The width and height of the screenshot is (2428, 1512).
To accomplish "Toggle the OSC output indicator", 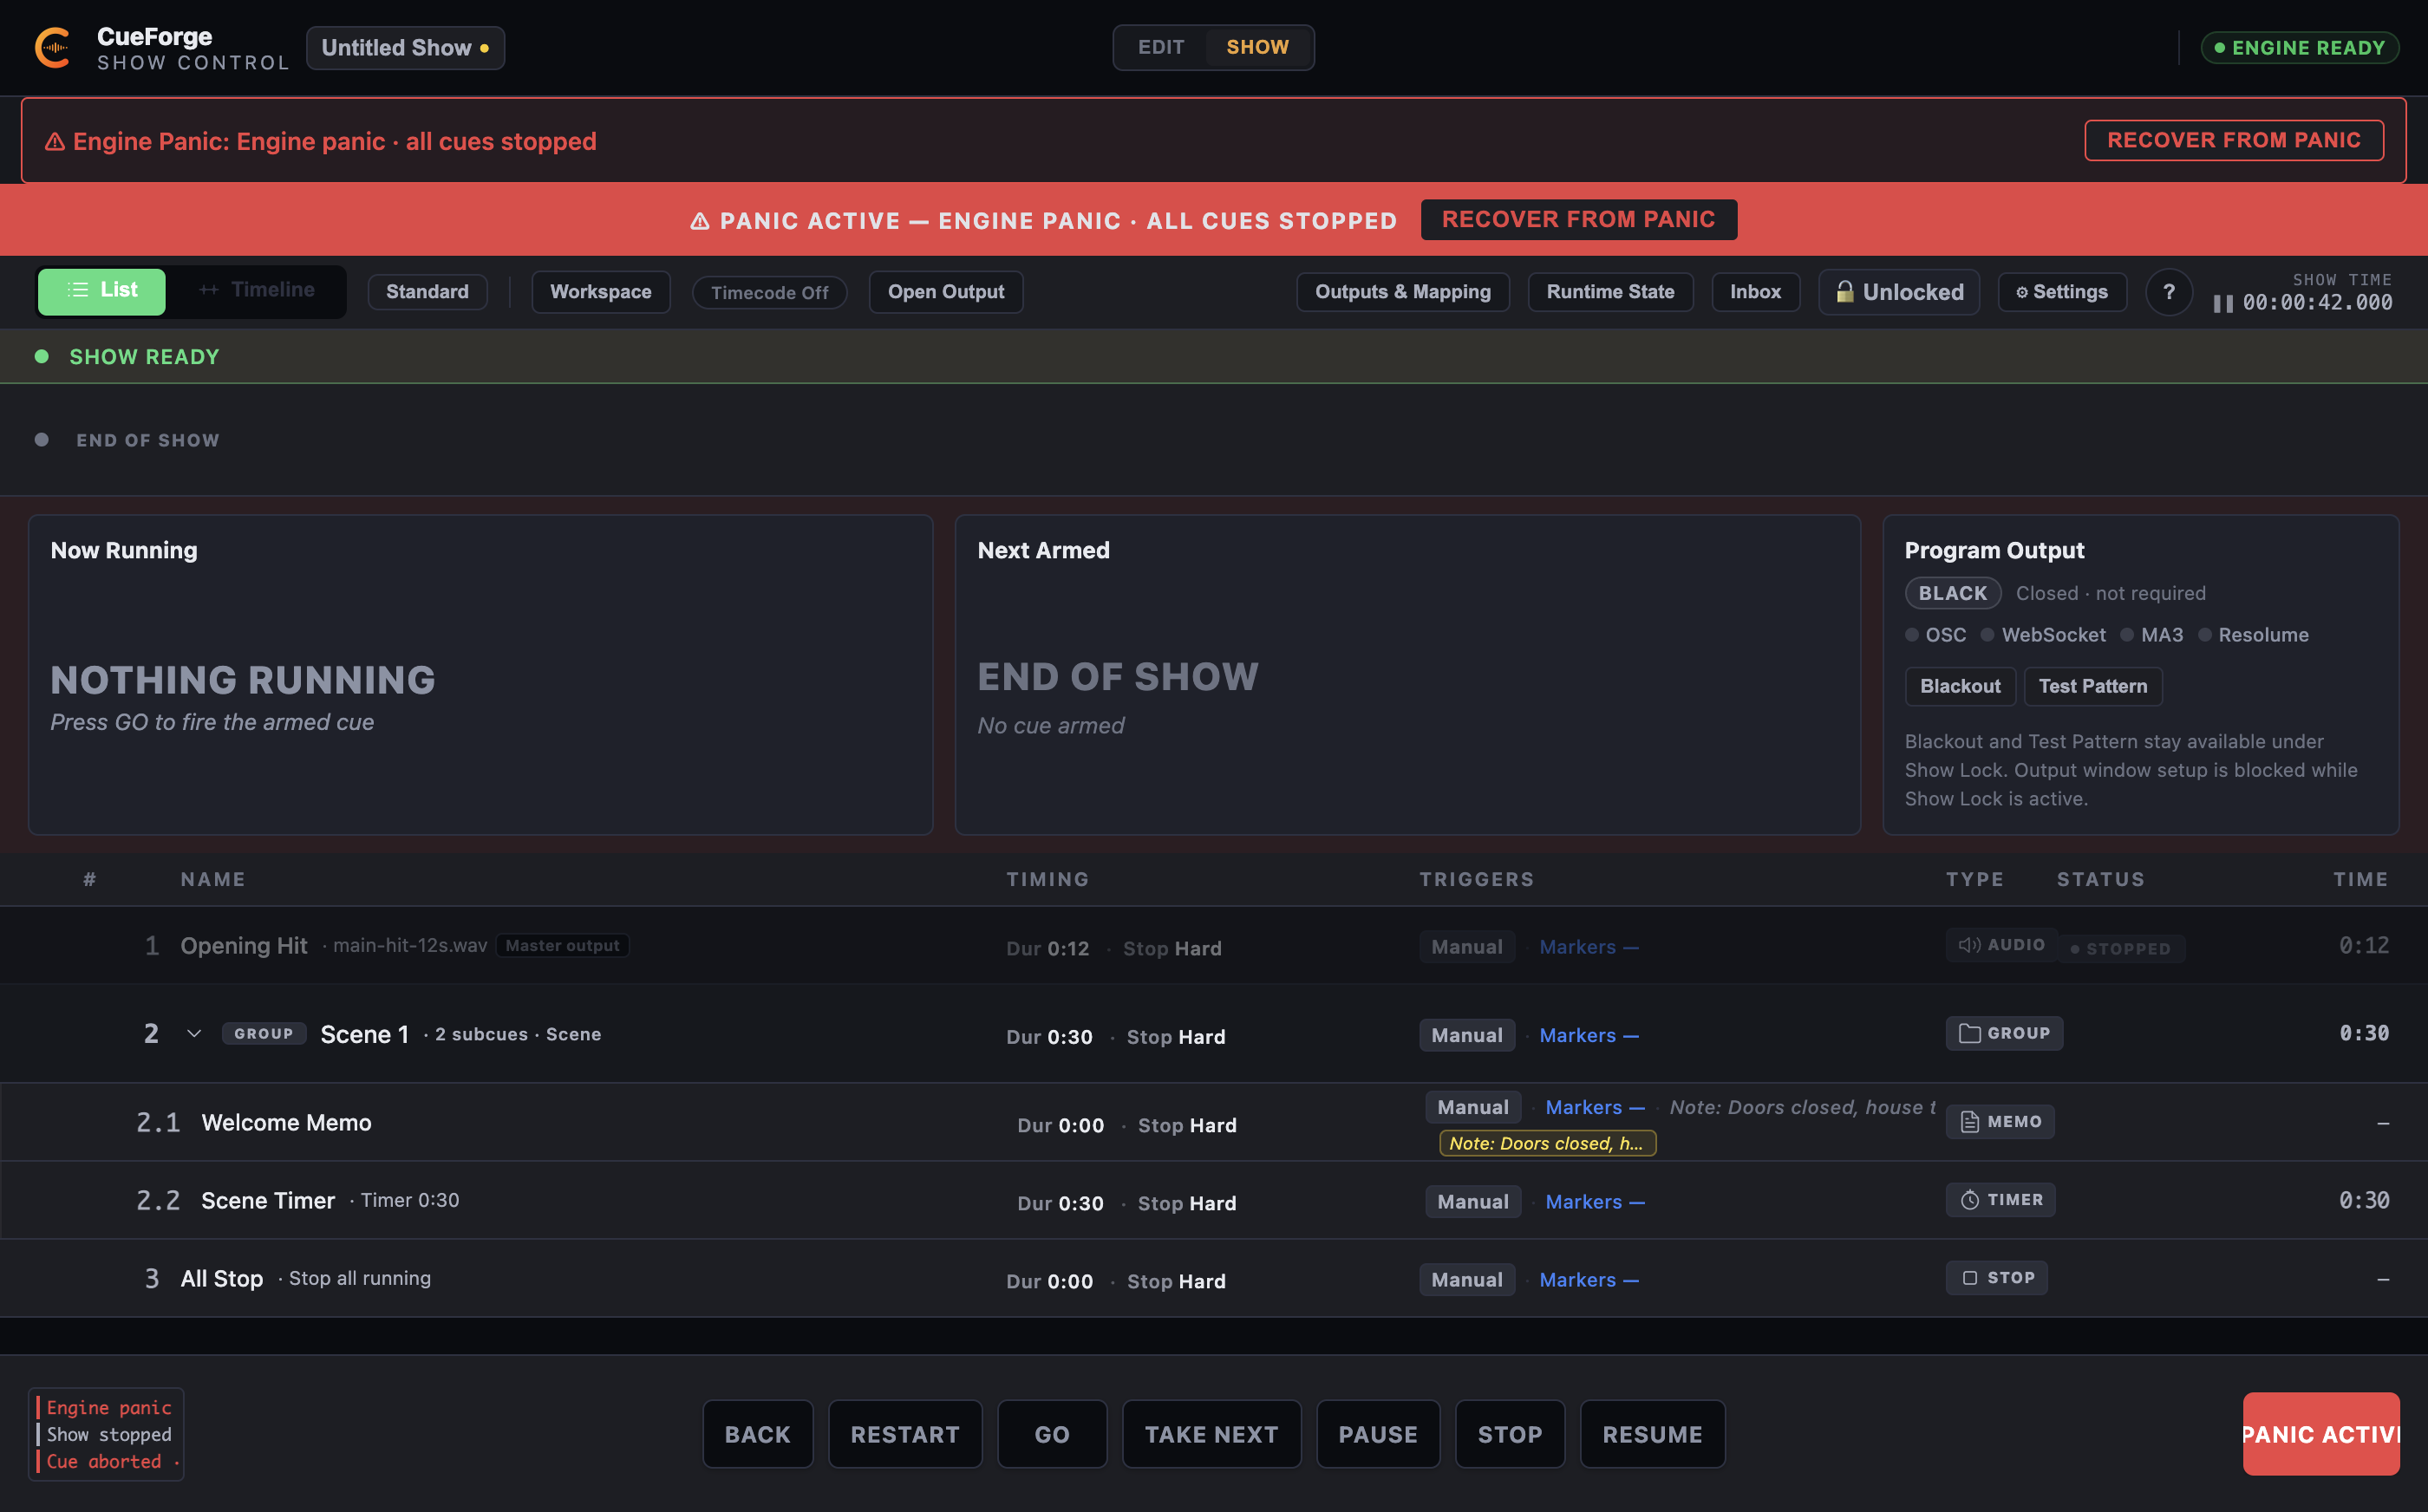I will tap(1935, 635).
